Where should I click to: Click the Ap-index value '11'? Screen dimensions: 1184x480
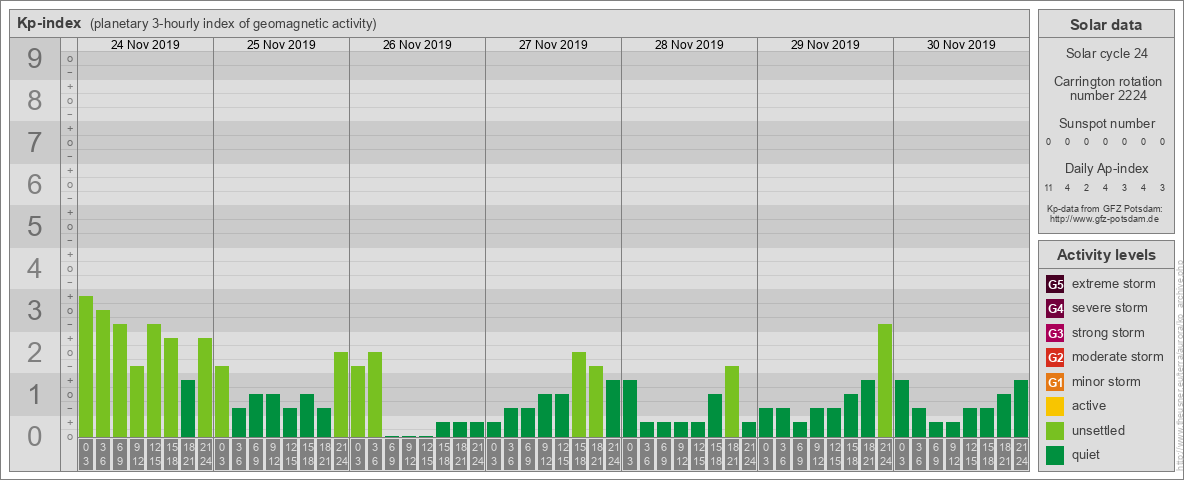point(1049,188)
